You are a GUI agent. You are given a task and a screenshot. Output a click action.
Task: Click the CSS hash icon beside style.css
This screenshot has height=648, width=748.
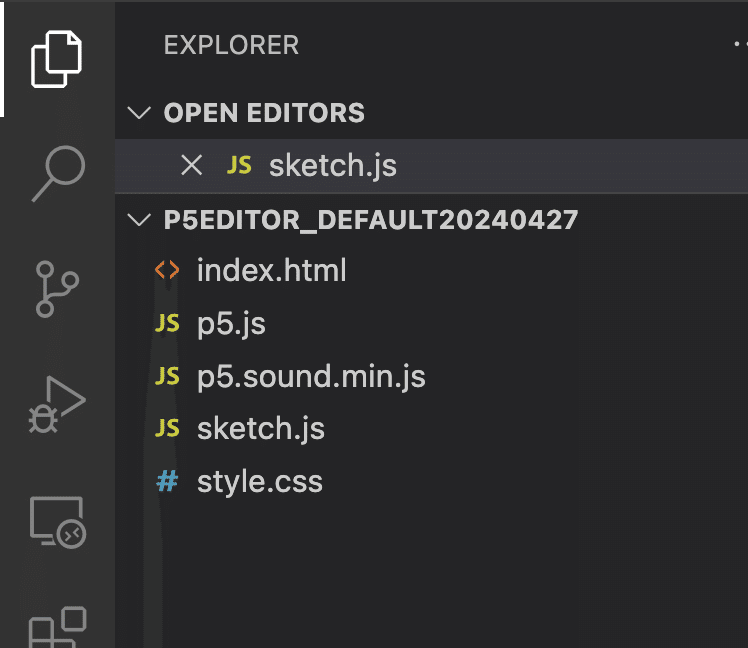click(167, 481)
